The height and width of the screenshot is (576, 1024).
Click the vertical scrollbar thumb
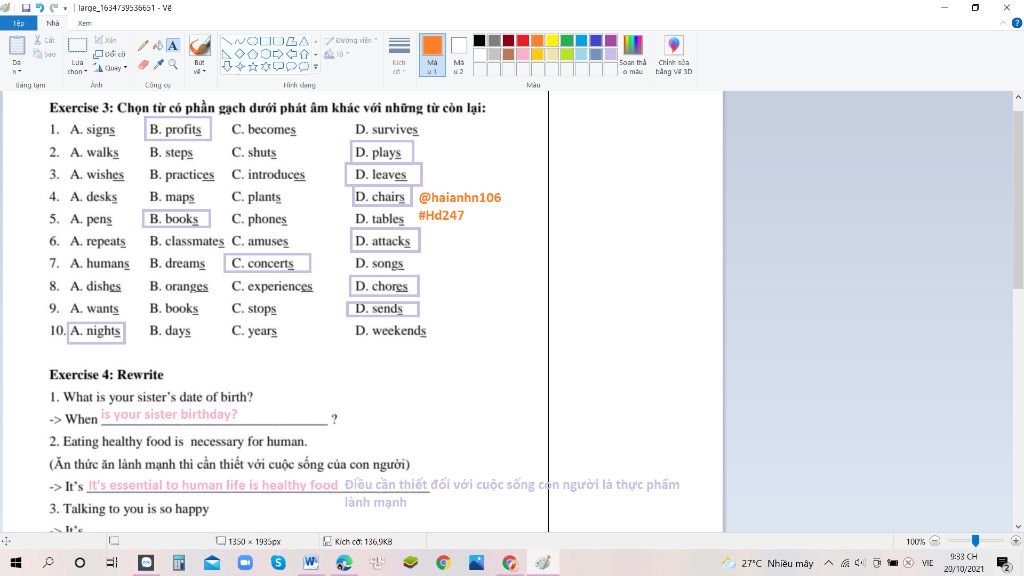[1018, 198]
